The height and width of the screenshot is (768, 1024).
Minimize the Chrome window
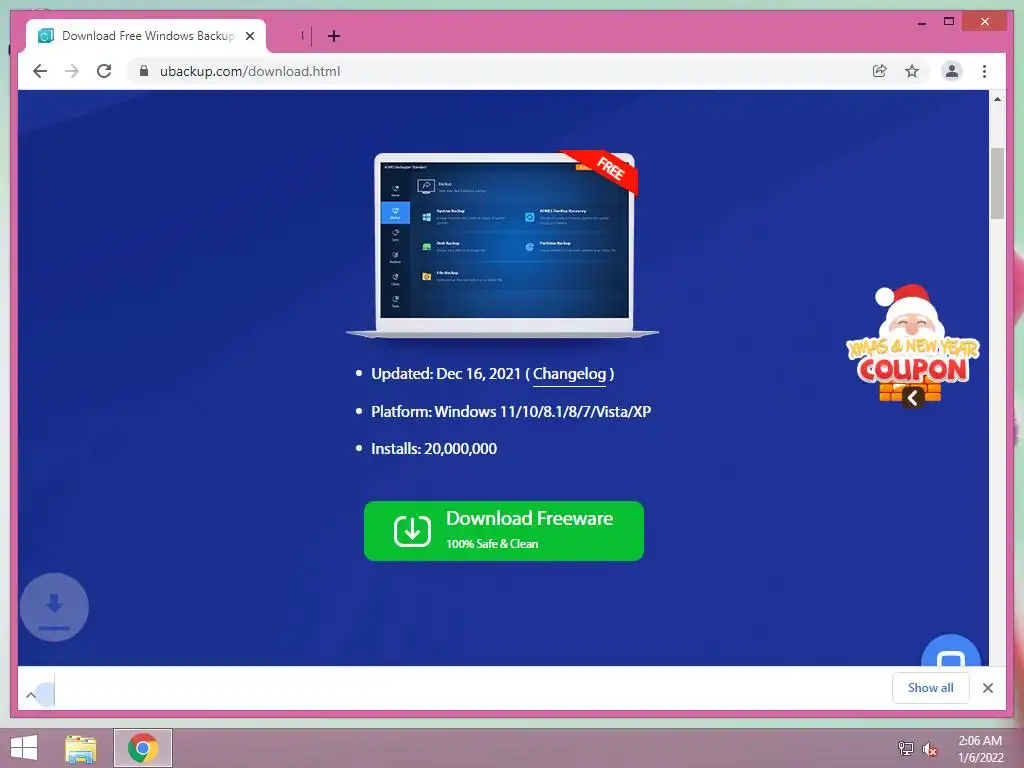pos(921,22)
